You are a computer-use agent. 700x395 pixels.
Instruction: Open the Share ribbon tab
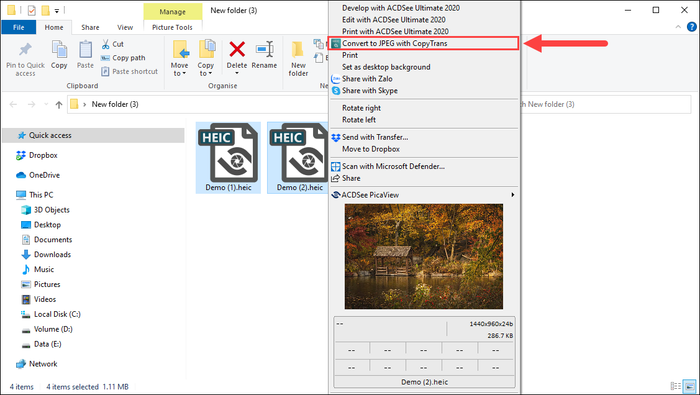point(90,27)
